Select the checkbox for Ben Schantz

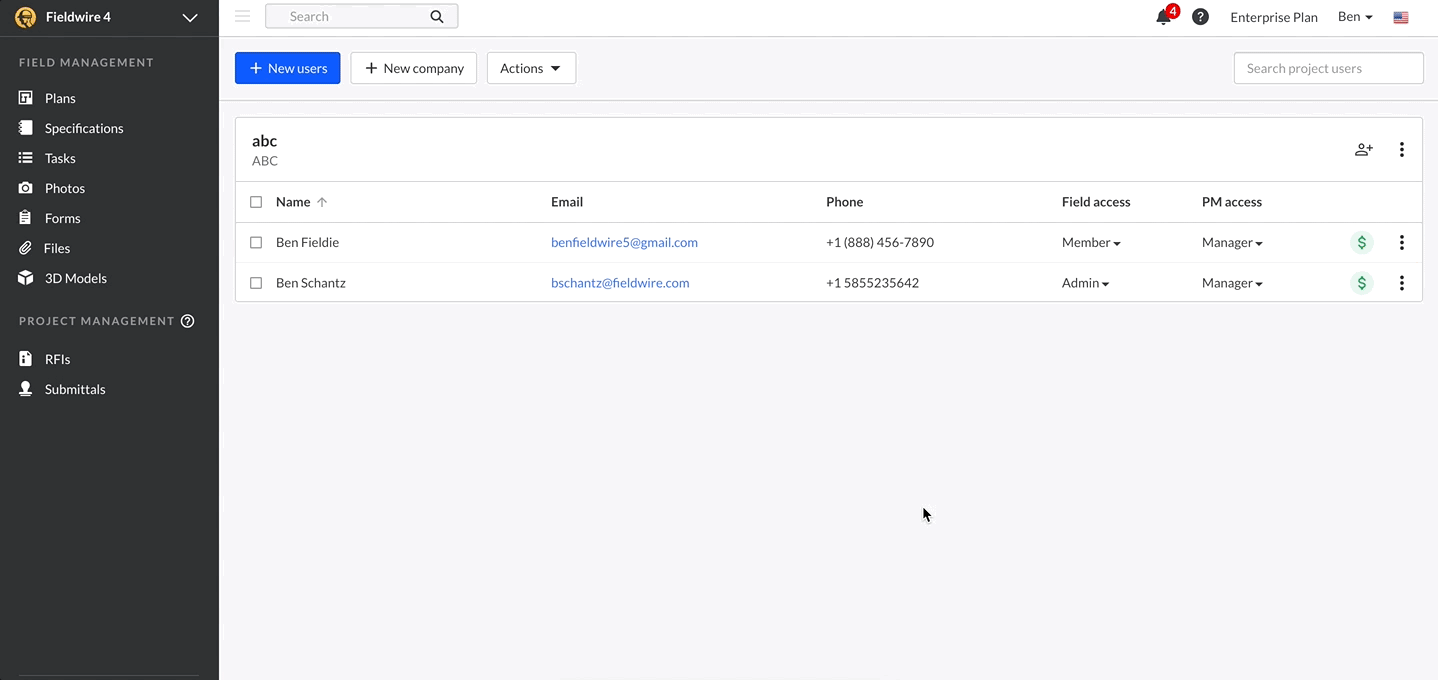pos(256,282)
